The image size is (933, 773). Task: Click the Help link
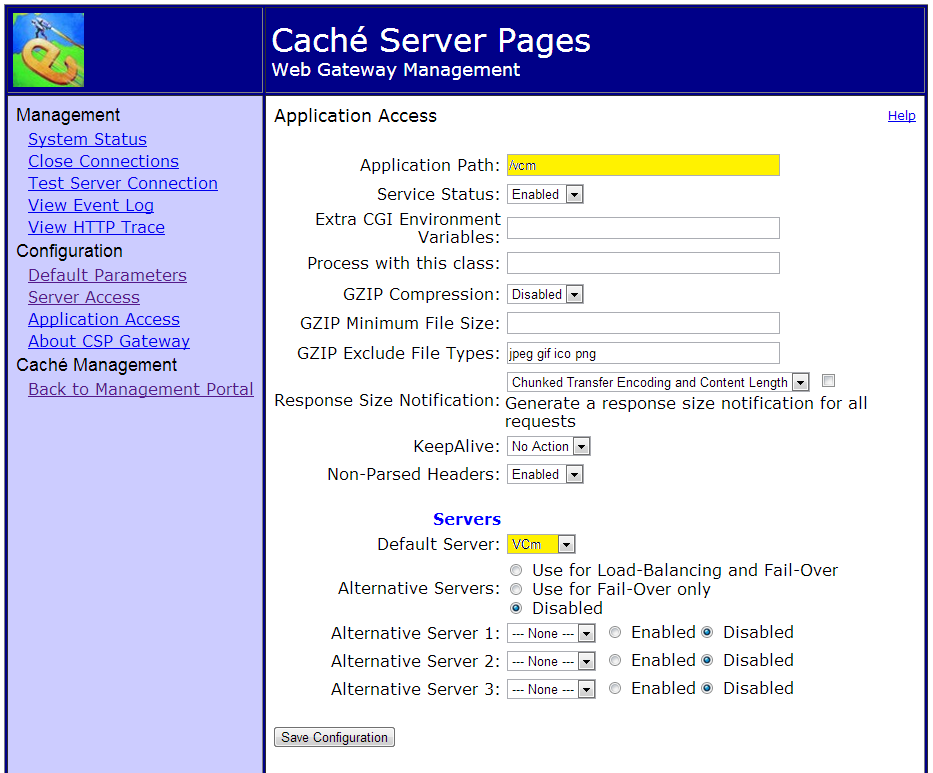[901, 116]
